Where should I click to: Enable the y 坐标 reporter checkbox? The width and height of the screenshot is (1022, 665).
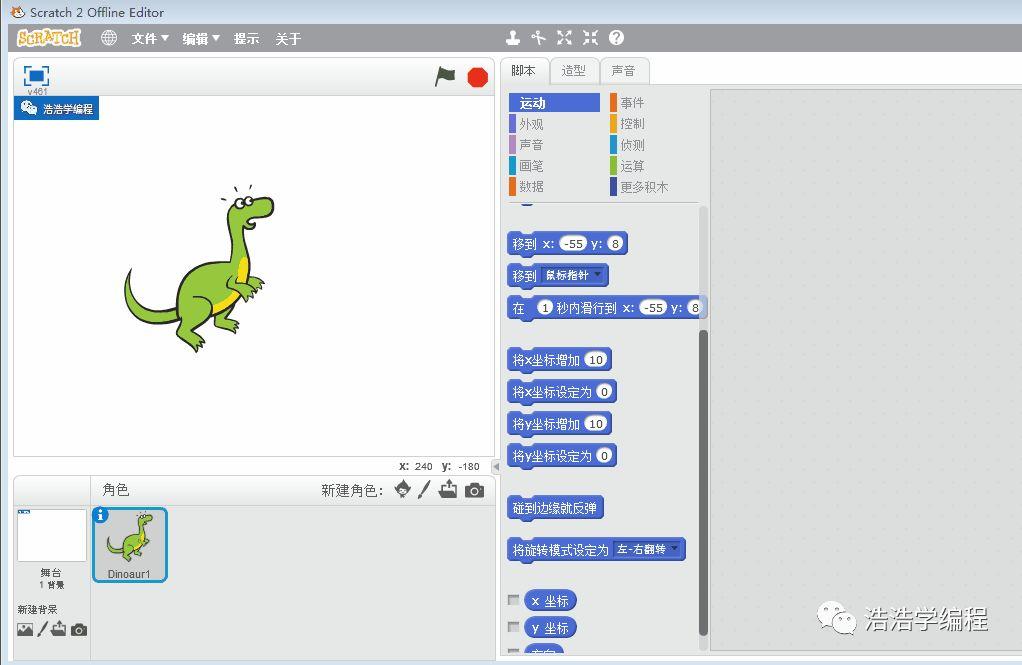click(x=514, y=627)
